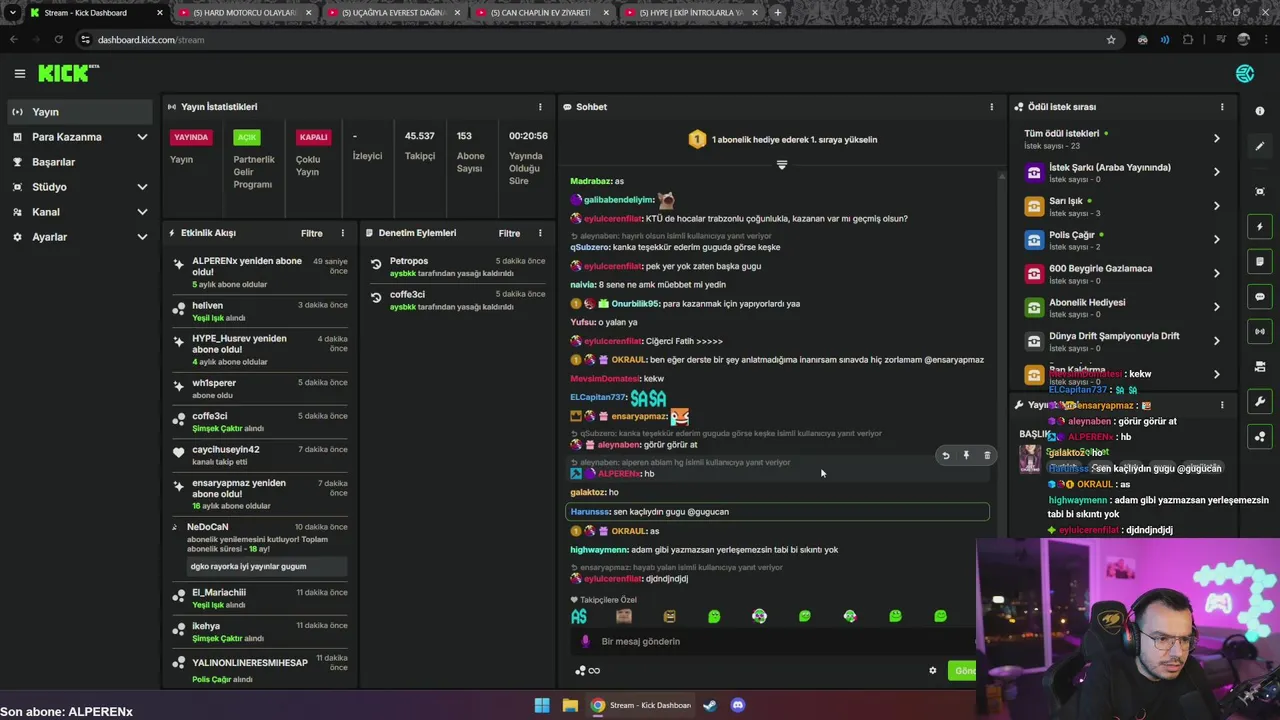Expand Para Kazanma sidebar section
Viewport: 1280px width, 720px height.
tap(142, 137)
